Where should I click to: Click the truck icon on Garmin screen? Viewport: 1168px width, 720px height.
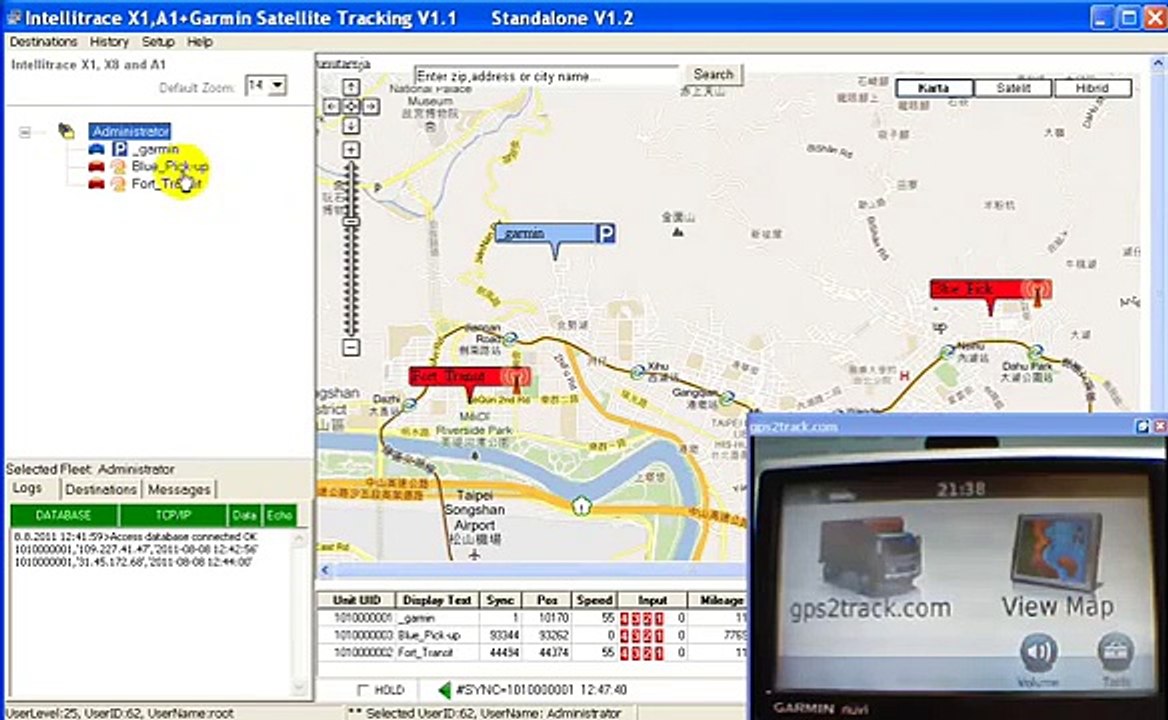(870, 556)
